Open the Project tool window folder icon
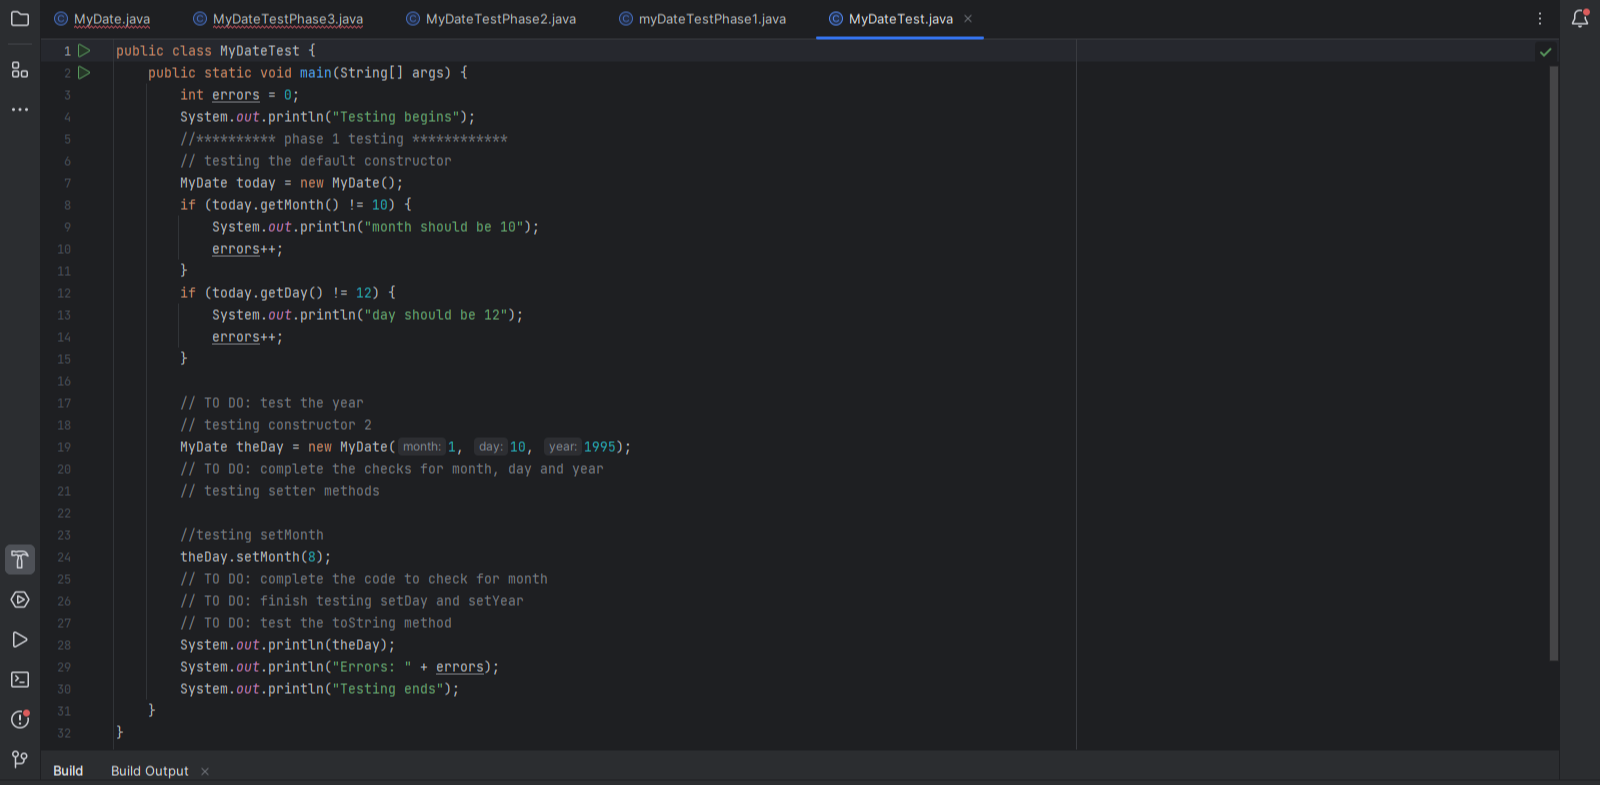 tap(19, 19)
